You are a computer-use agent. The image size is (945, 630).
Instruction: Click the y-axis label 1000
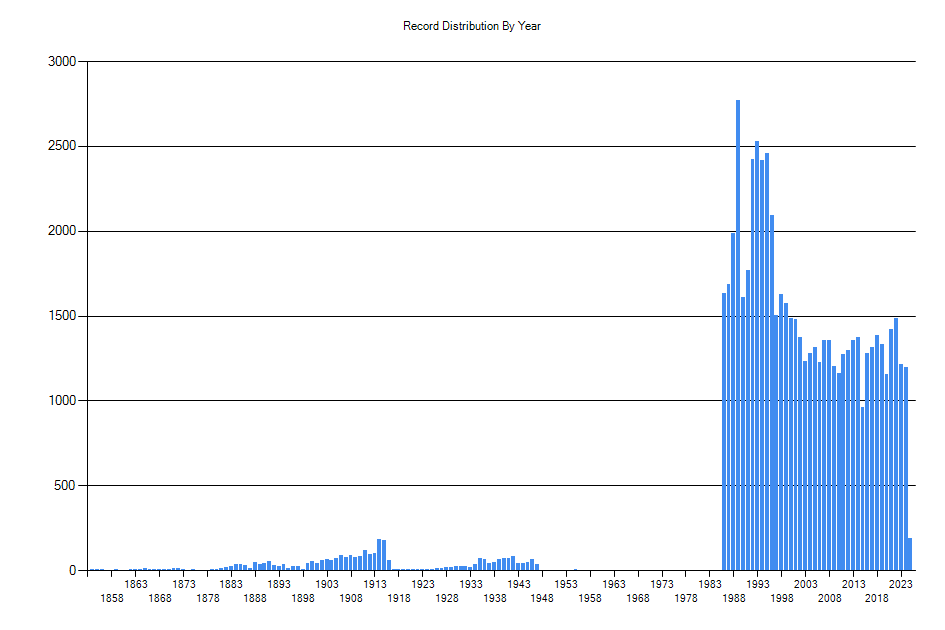pyautogui.click(x=62, y=400)
